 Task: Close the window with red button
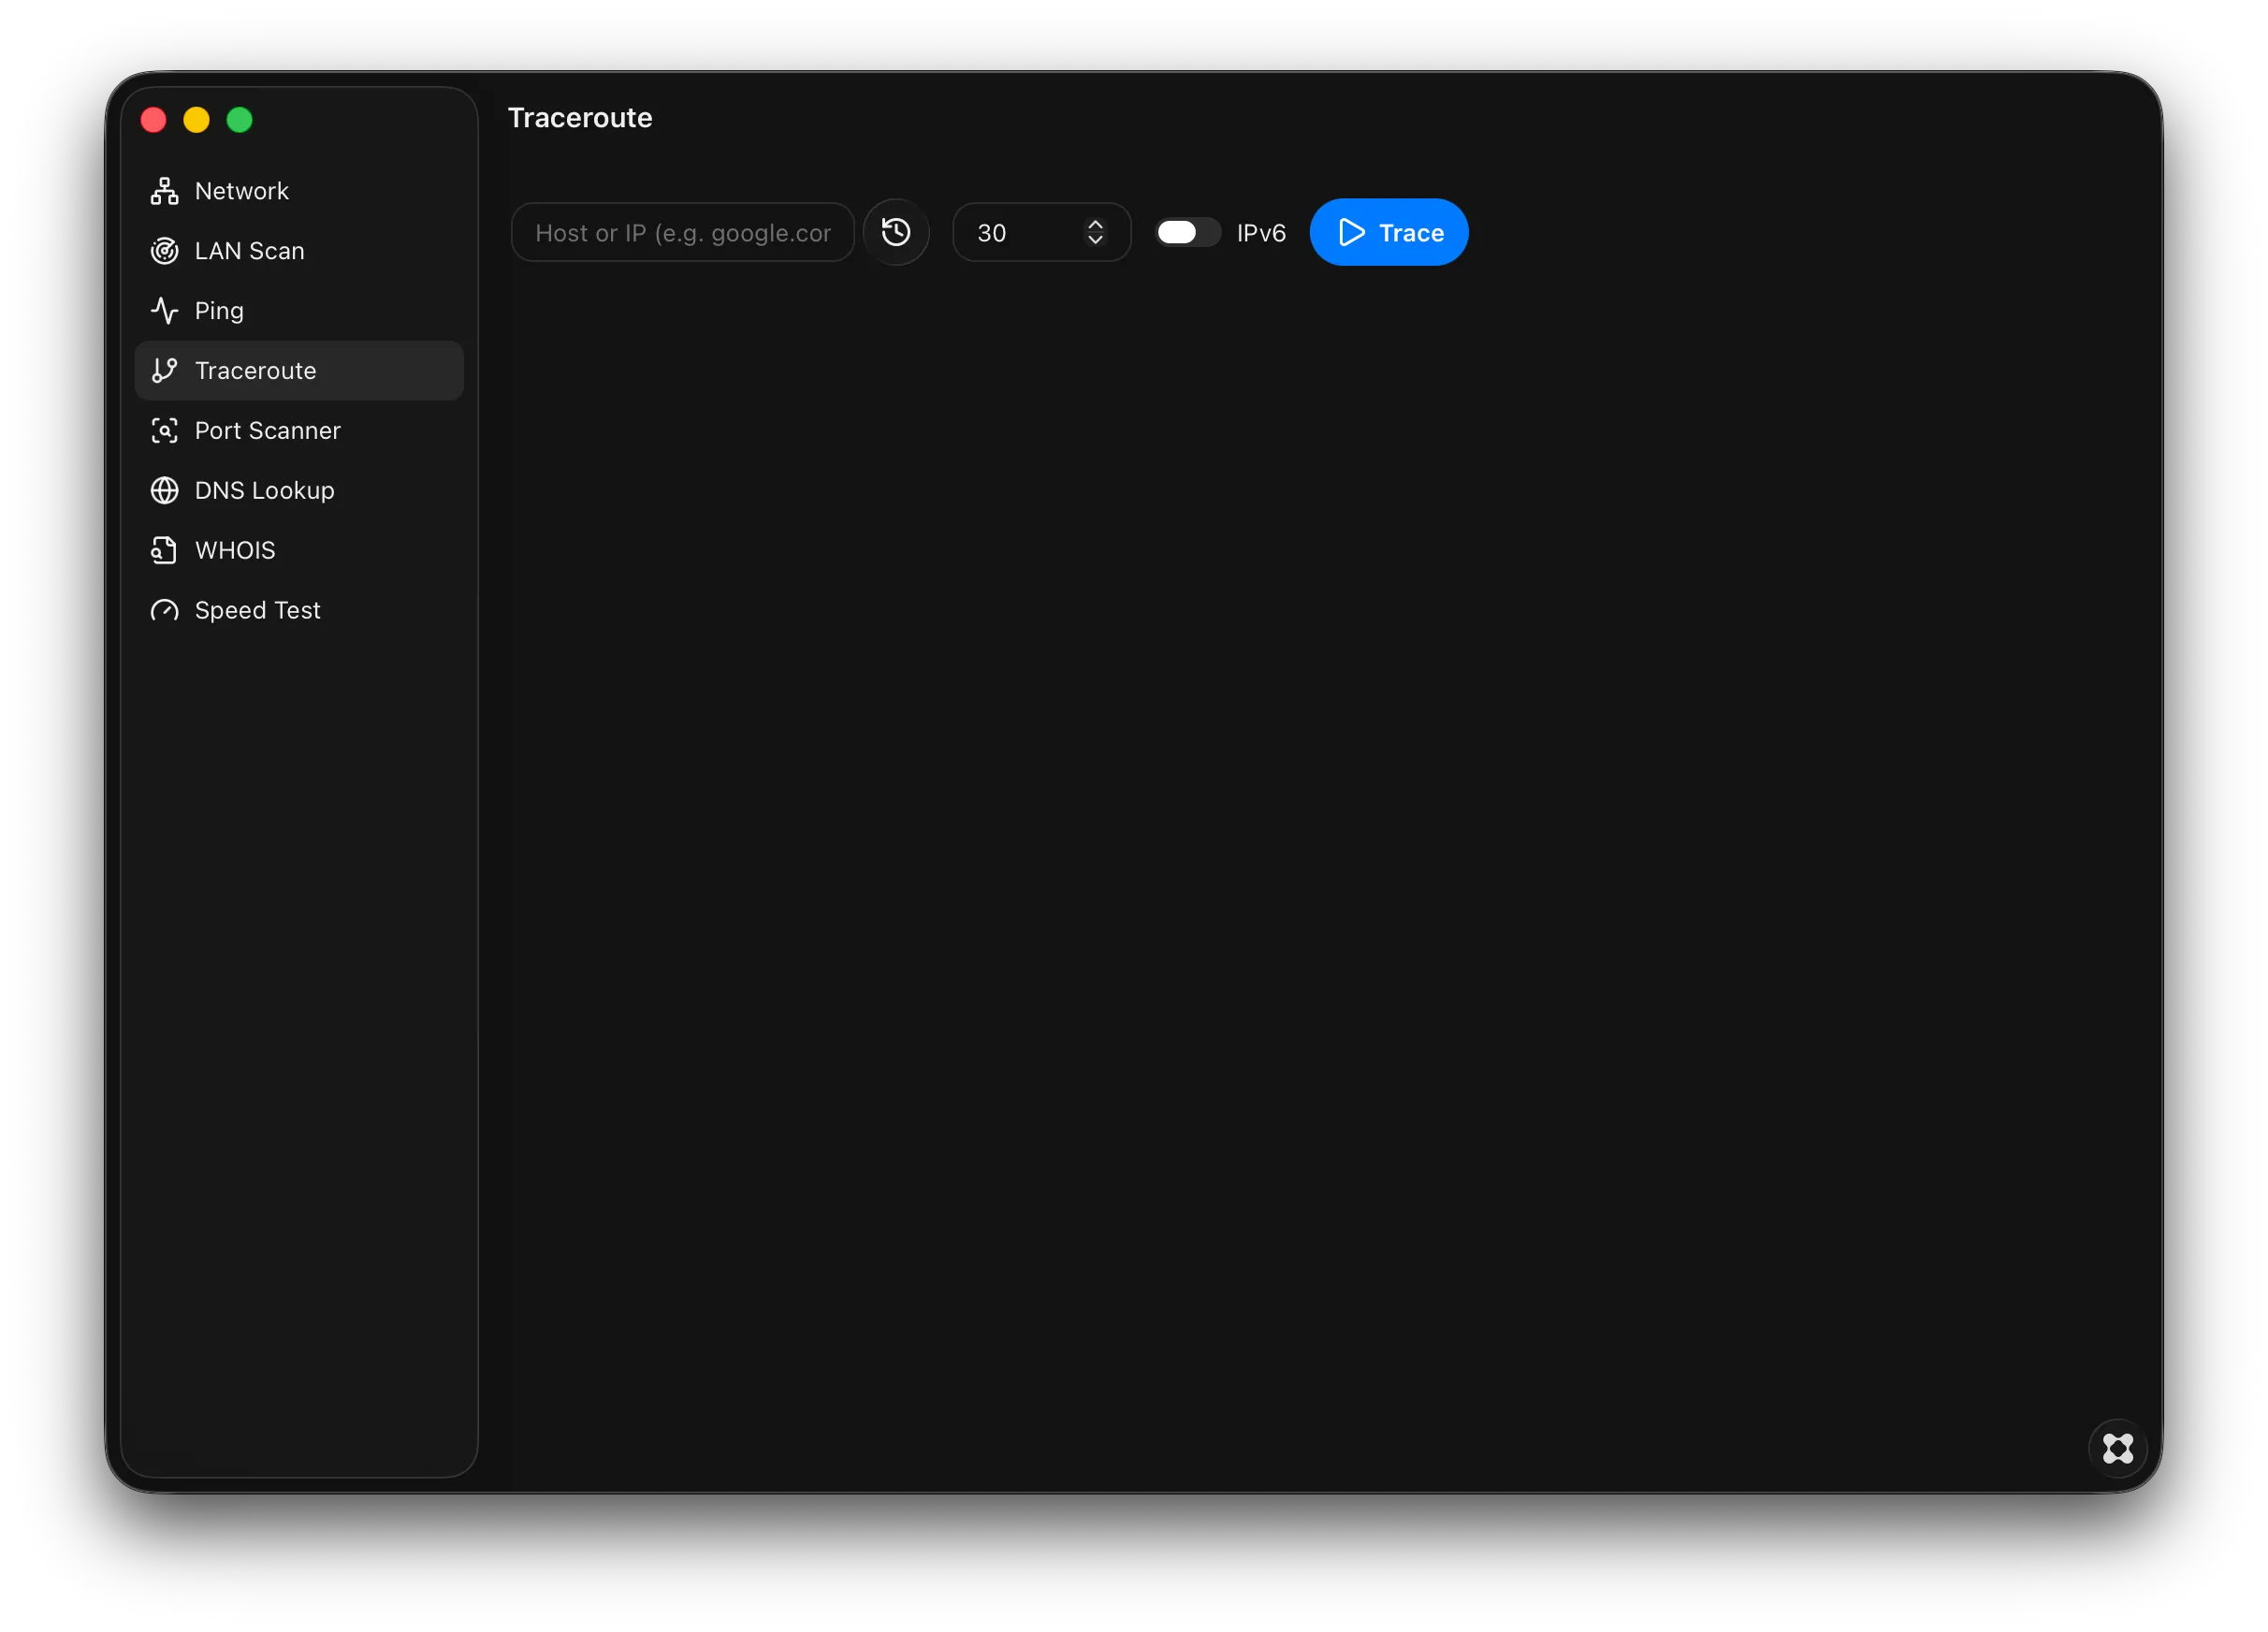154,120
